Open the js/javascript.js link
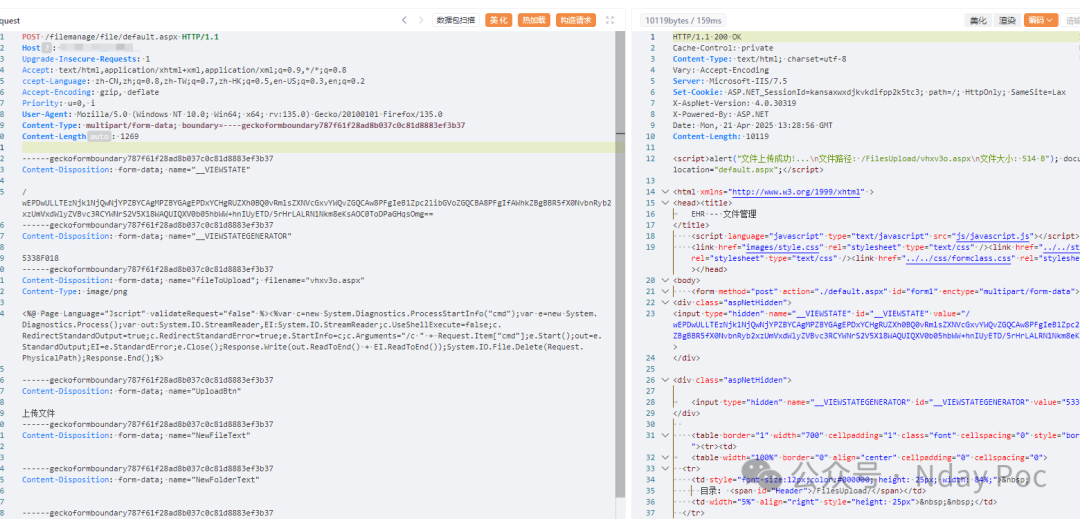Image resolution: width=1080 pixels, height=519 pixels. tap(991, 236)
